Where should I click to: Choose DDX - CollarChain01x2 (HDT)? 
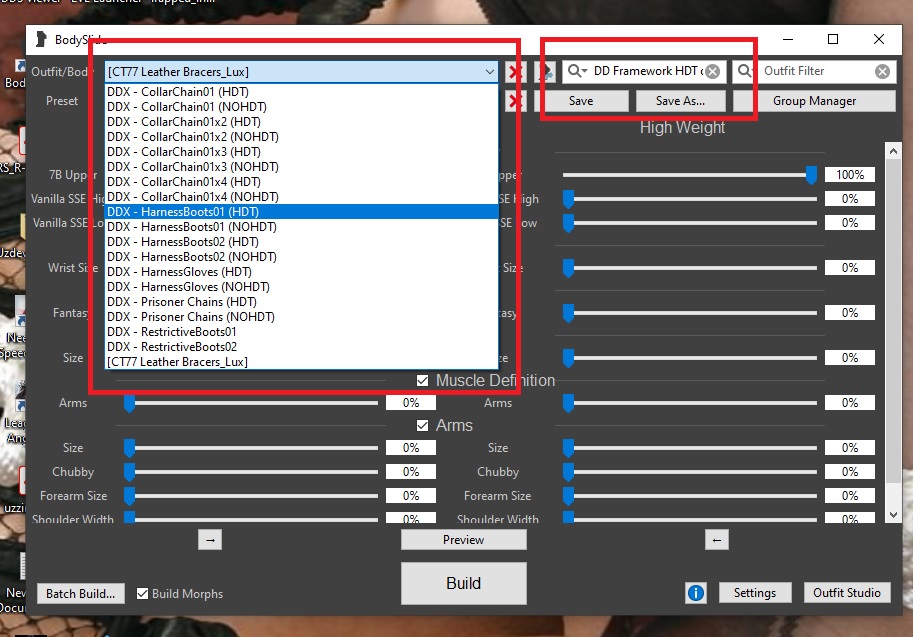[302, 122]
